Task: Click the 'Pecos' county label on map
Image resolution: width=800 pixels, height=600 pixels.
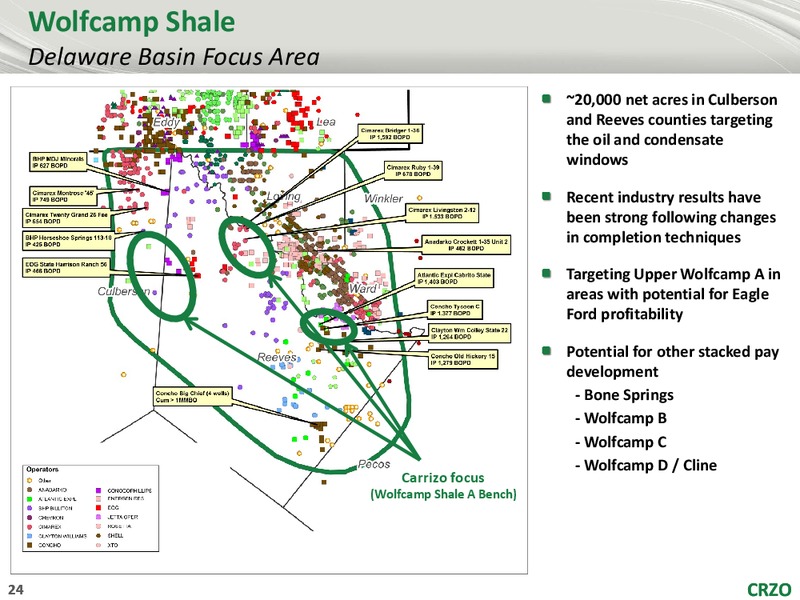Action: coord(373,464)
